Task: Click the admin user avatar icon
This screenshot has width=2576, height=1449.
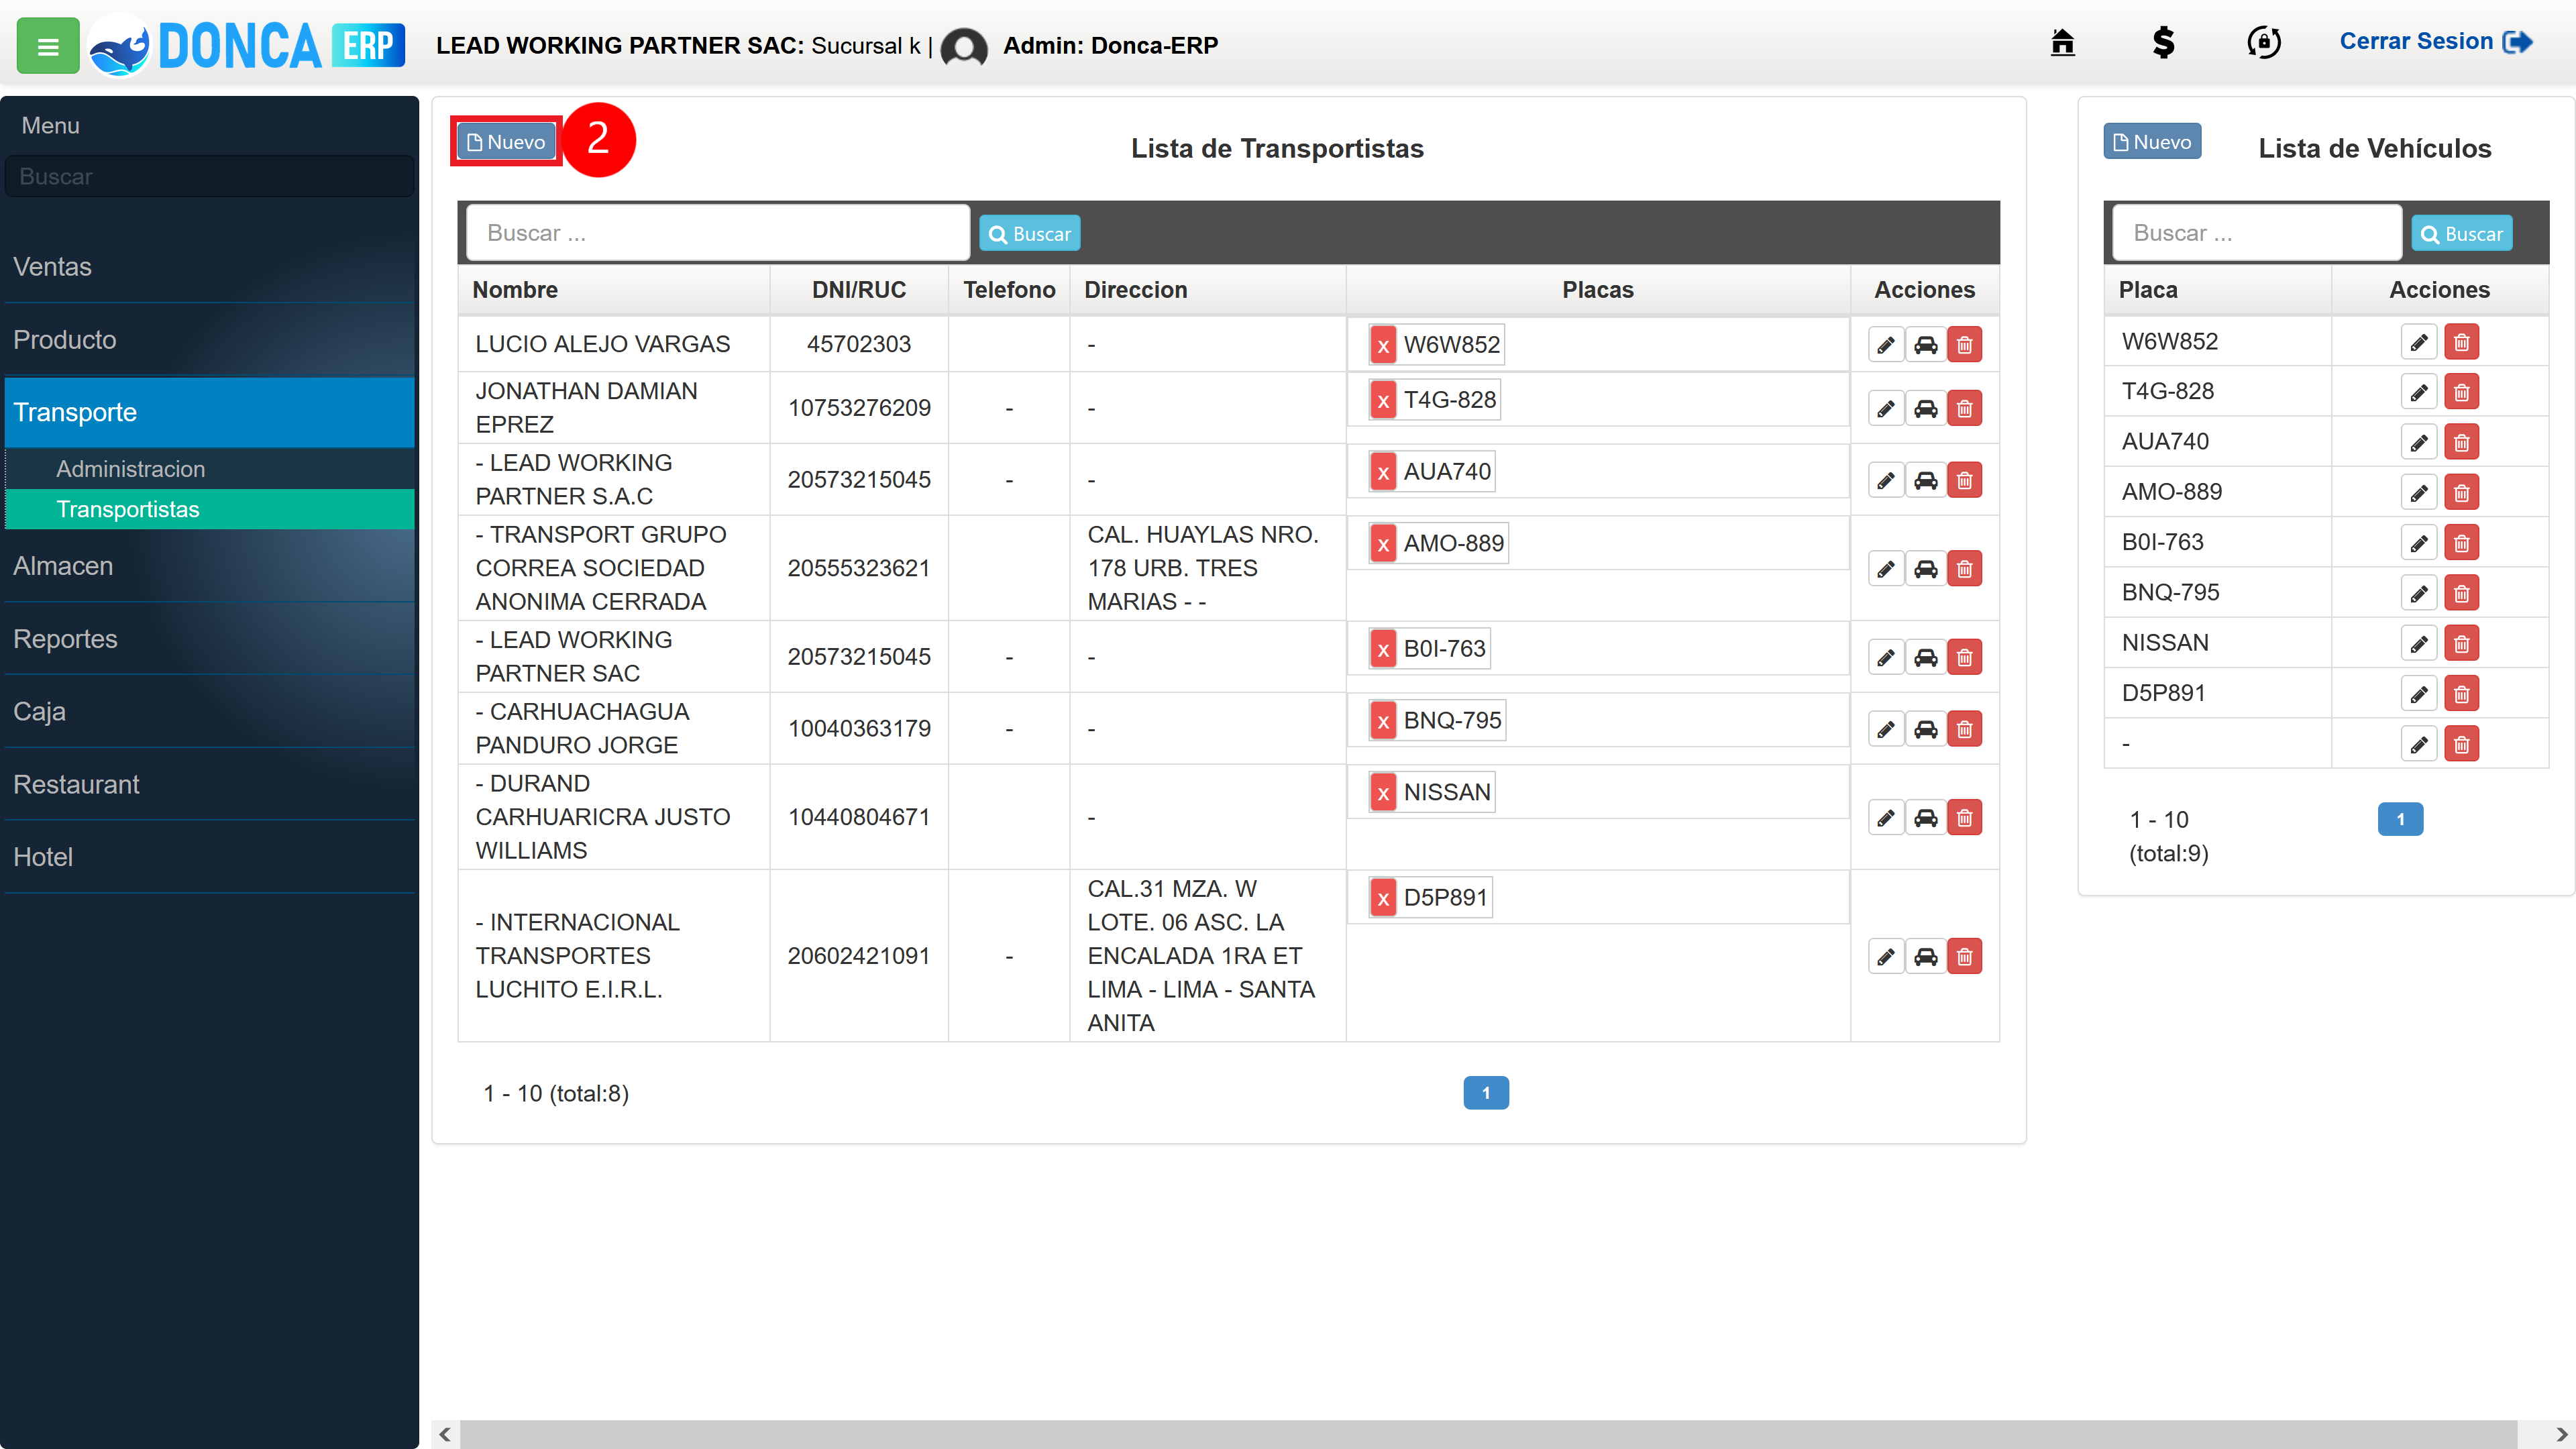Action: 964,46
